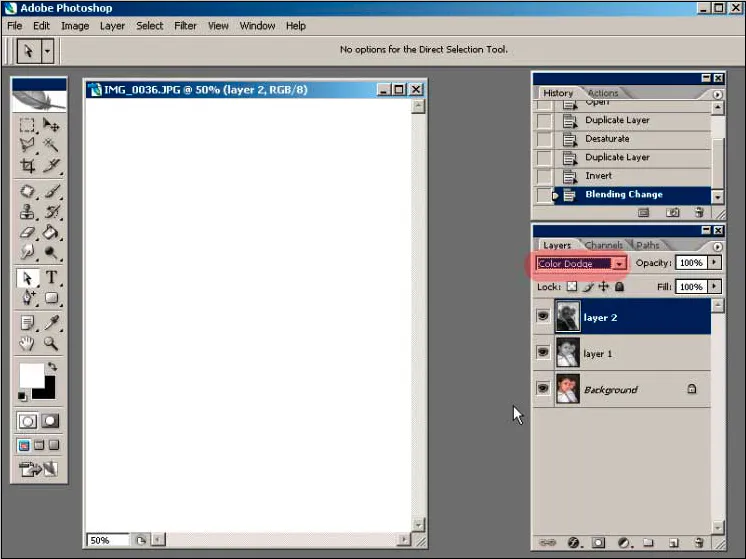Select the Burn tool
The height and width of the screenshot is (559, 746).
click(x=51, y=252)
